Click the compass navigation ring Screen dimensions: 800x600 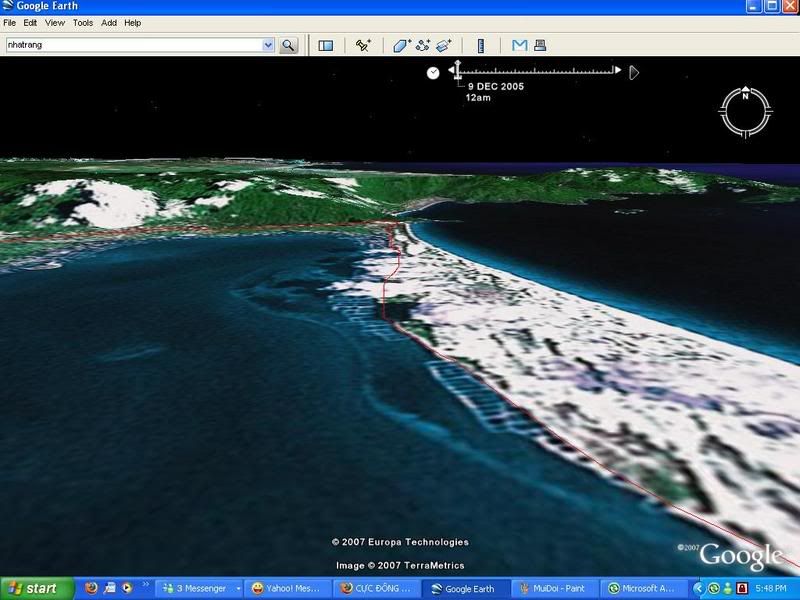pos(745,112)
